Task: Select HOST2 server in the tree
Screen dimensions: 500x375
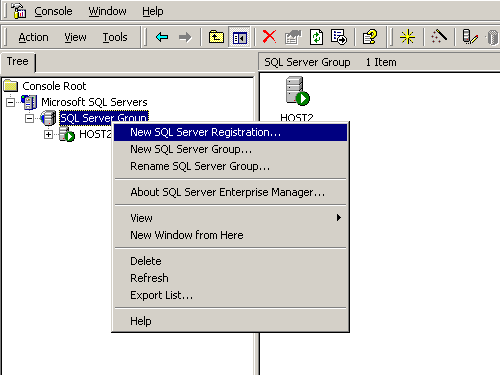Action: pos(95,134)
